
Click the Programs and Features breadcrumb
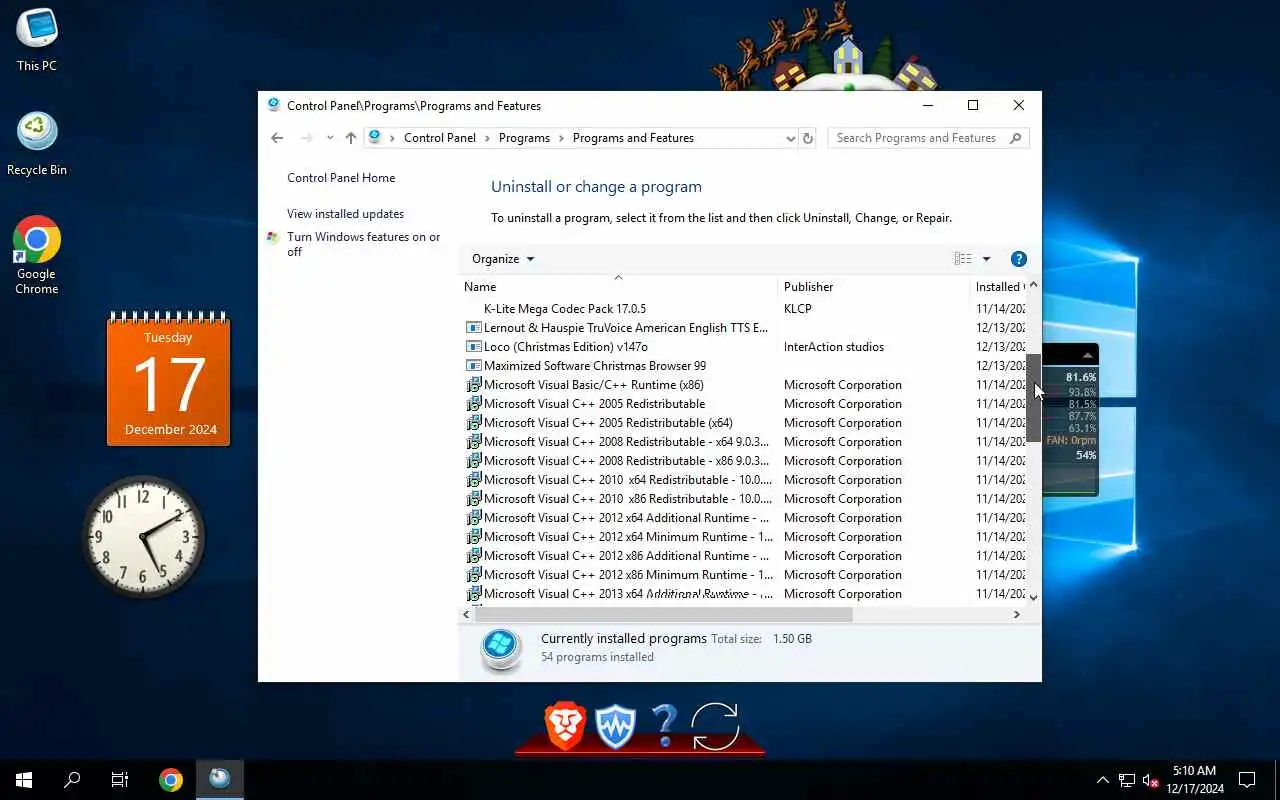[x=633, y=138]
